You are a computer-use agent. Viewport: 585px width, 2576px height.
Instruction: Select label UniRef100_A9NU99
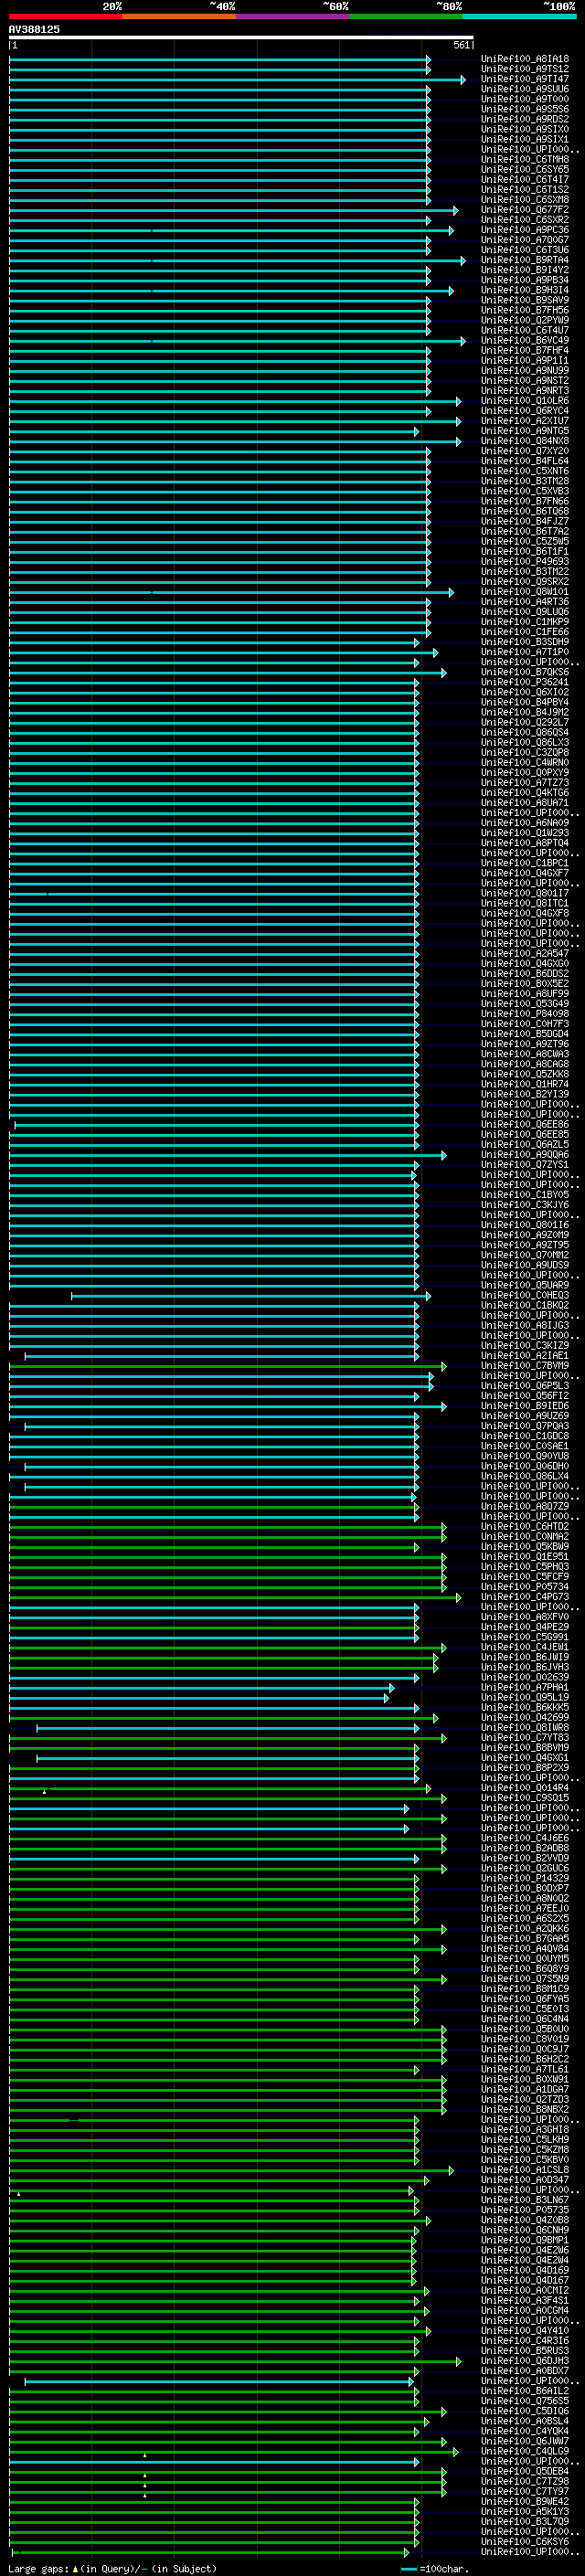[x=525, y=370]
